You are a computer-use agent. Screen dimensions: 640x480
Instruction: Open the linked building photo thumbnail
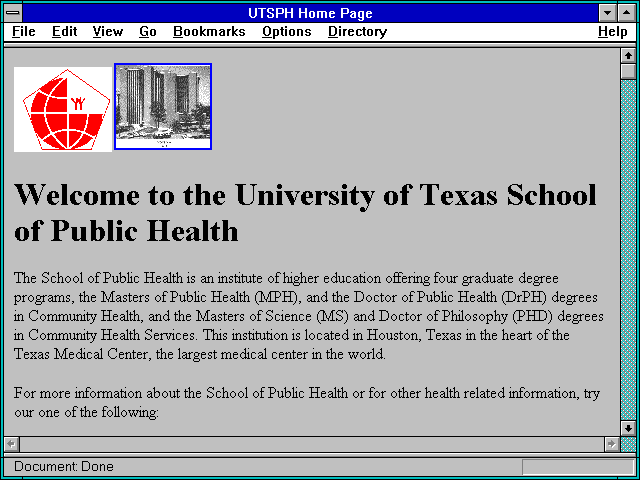(163, 107)
